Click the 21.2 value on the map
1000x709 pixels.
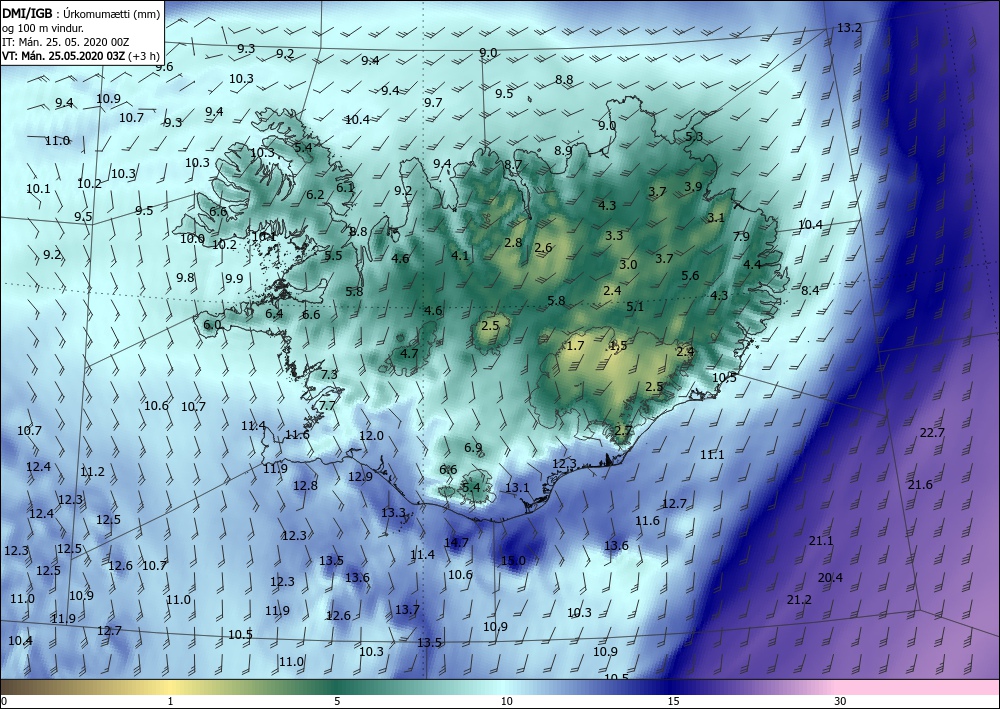[x=798, y=600]
